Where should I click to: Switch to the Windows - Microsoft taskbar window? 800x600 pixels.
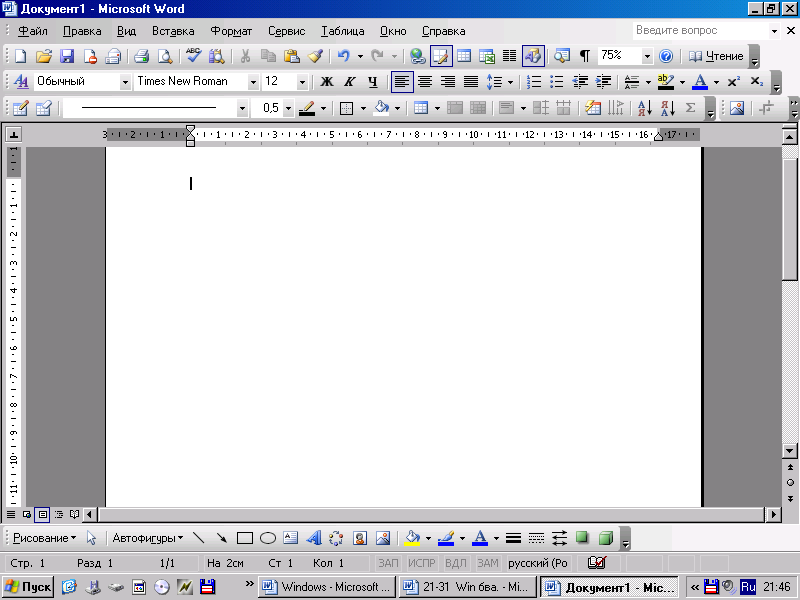(327, 587)
